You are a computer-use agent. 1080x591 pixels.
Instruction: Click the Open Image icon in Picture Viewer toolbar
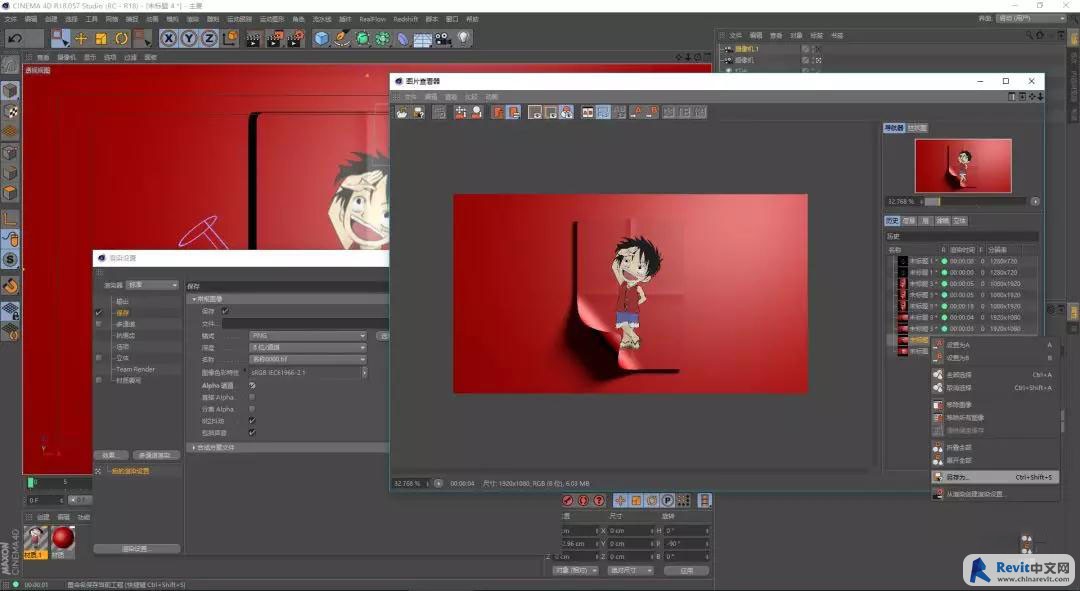point(402,112)
